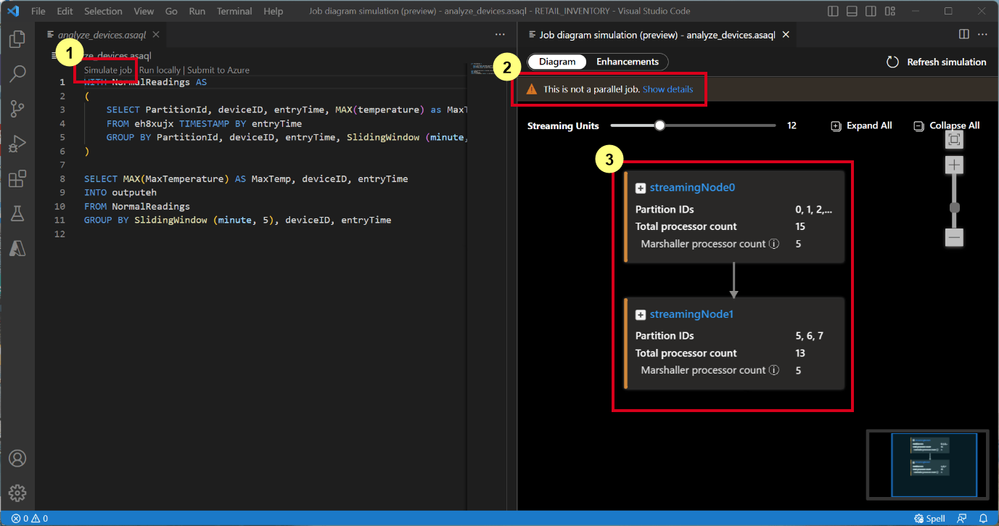Open the Extensions view
Viewport: 999px width, 526px height.
[17, 178]
